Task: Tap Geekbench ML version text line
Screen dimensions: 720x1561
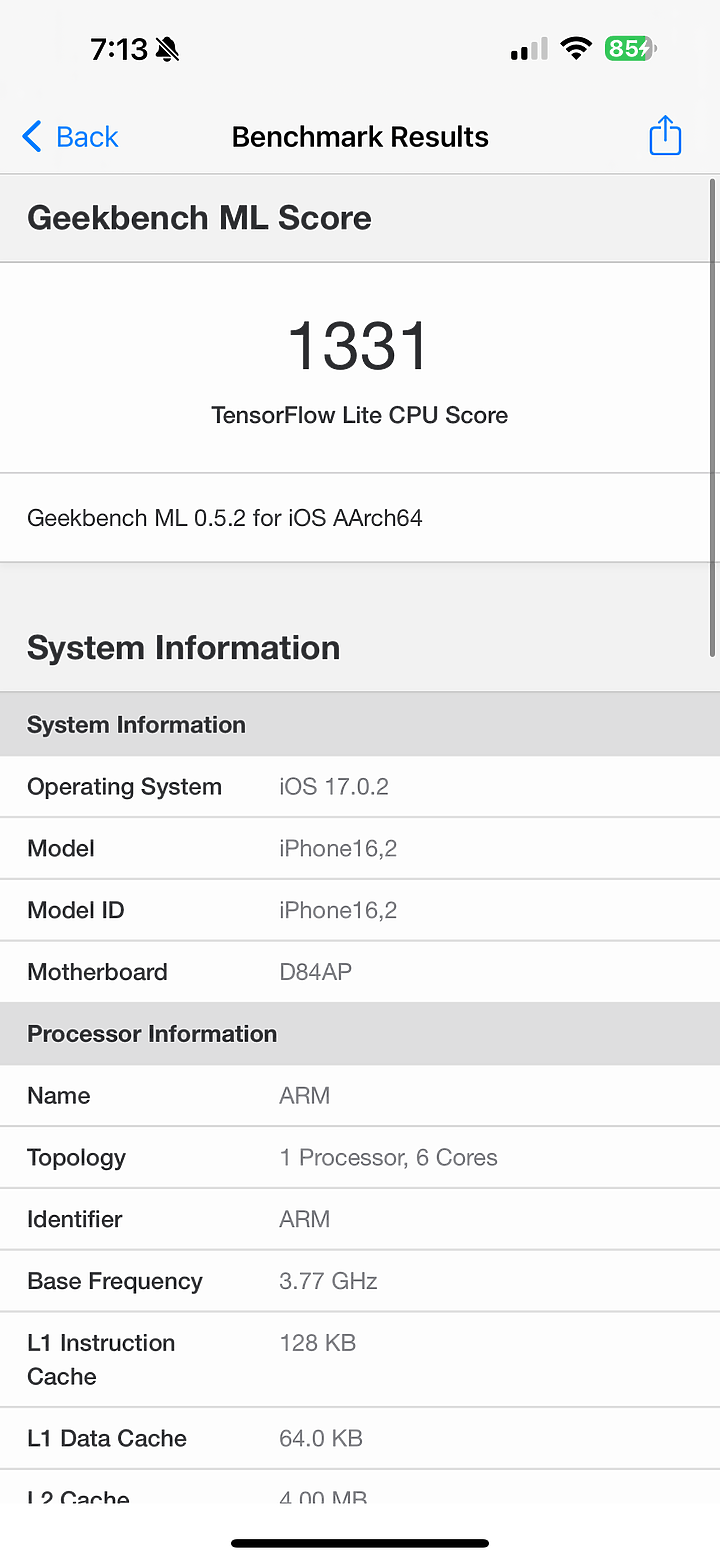Action: coord(225,518)
